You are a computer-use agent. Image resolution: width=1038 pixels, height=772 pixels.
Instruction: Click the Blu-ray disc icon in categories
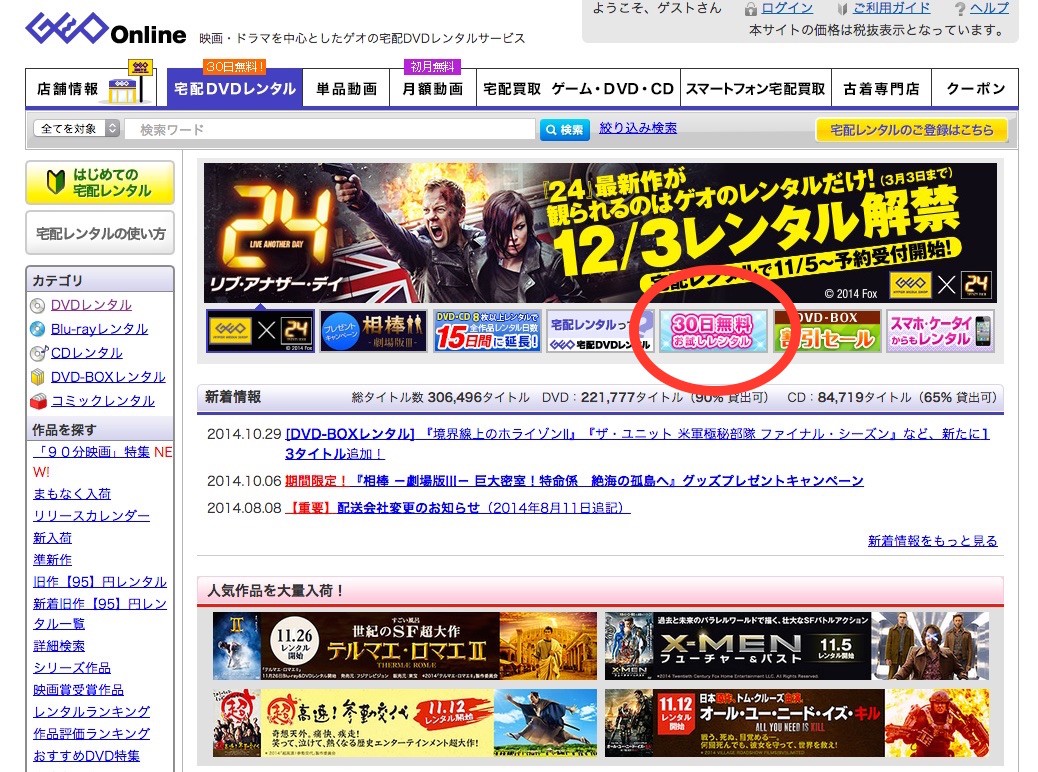pyautogui.click(x=38, y=329)
